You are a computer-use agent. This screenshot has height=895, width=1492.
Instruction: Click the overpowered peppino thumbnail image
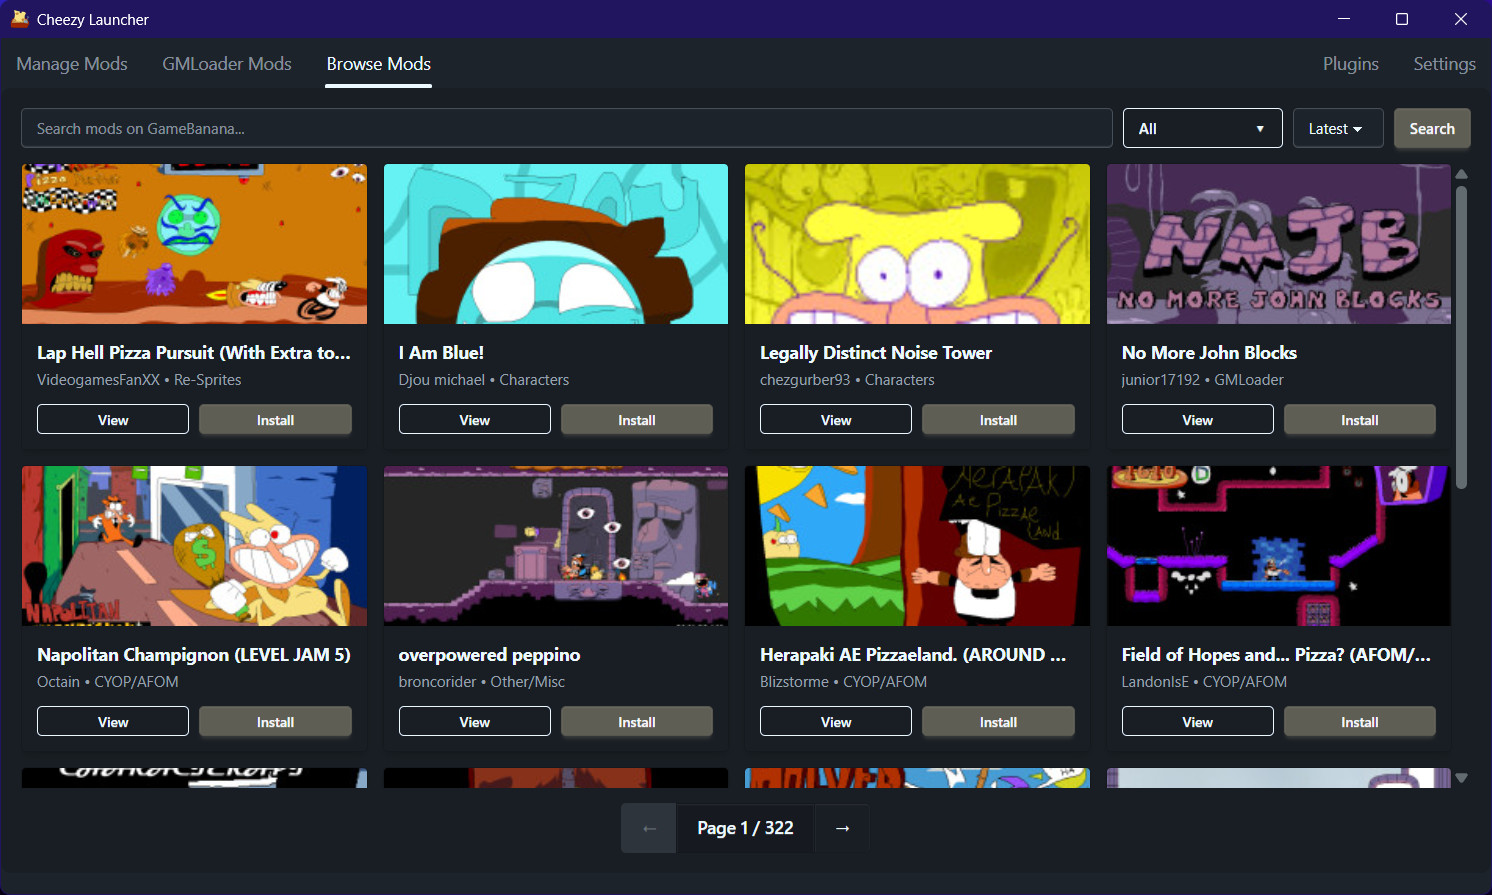pyautogui.click(x=556, y=546)
